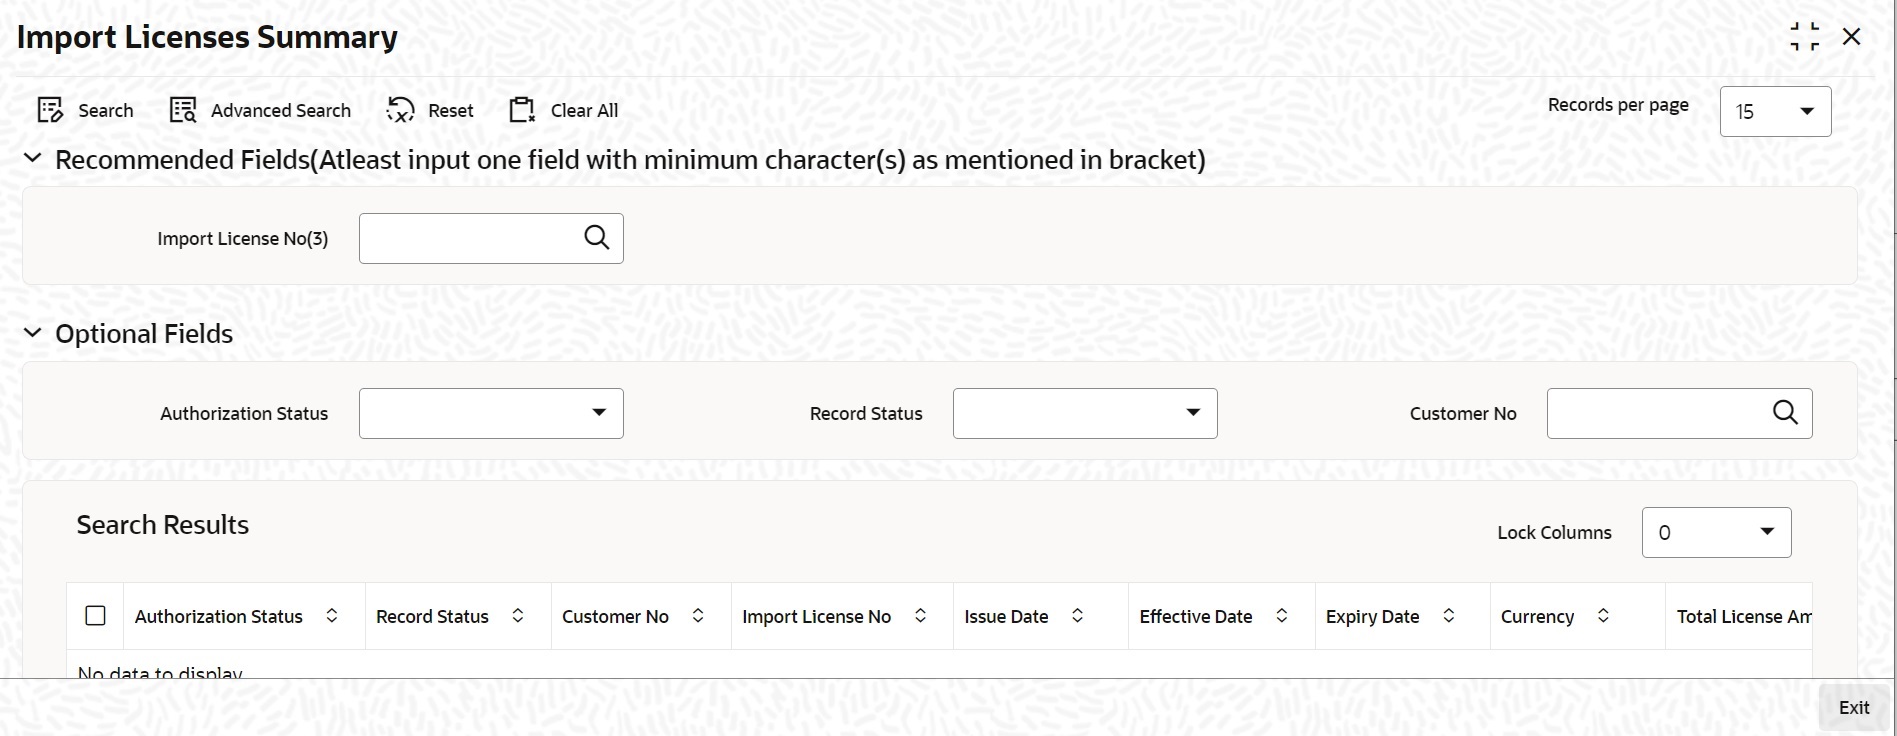Collapse the Optional Fields section
The image size is (1897, 736).
tap(33, 333)
